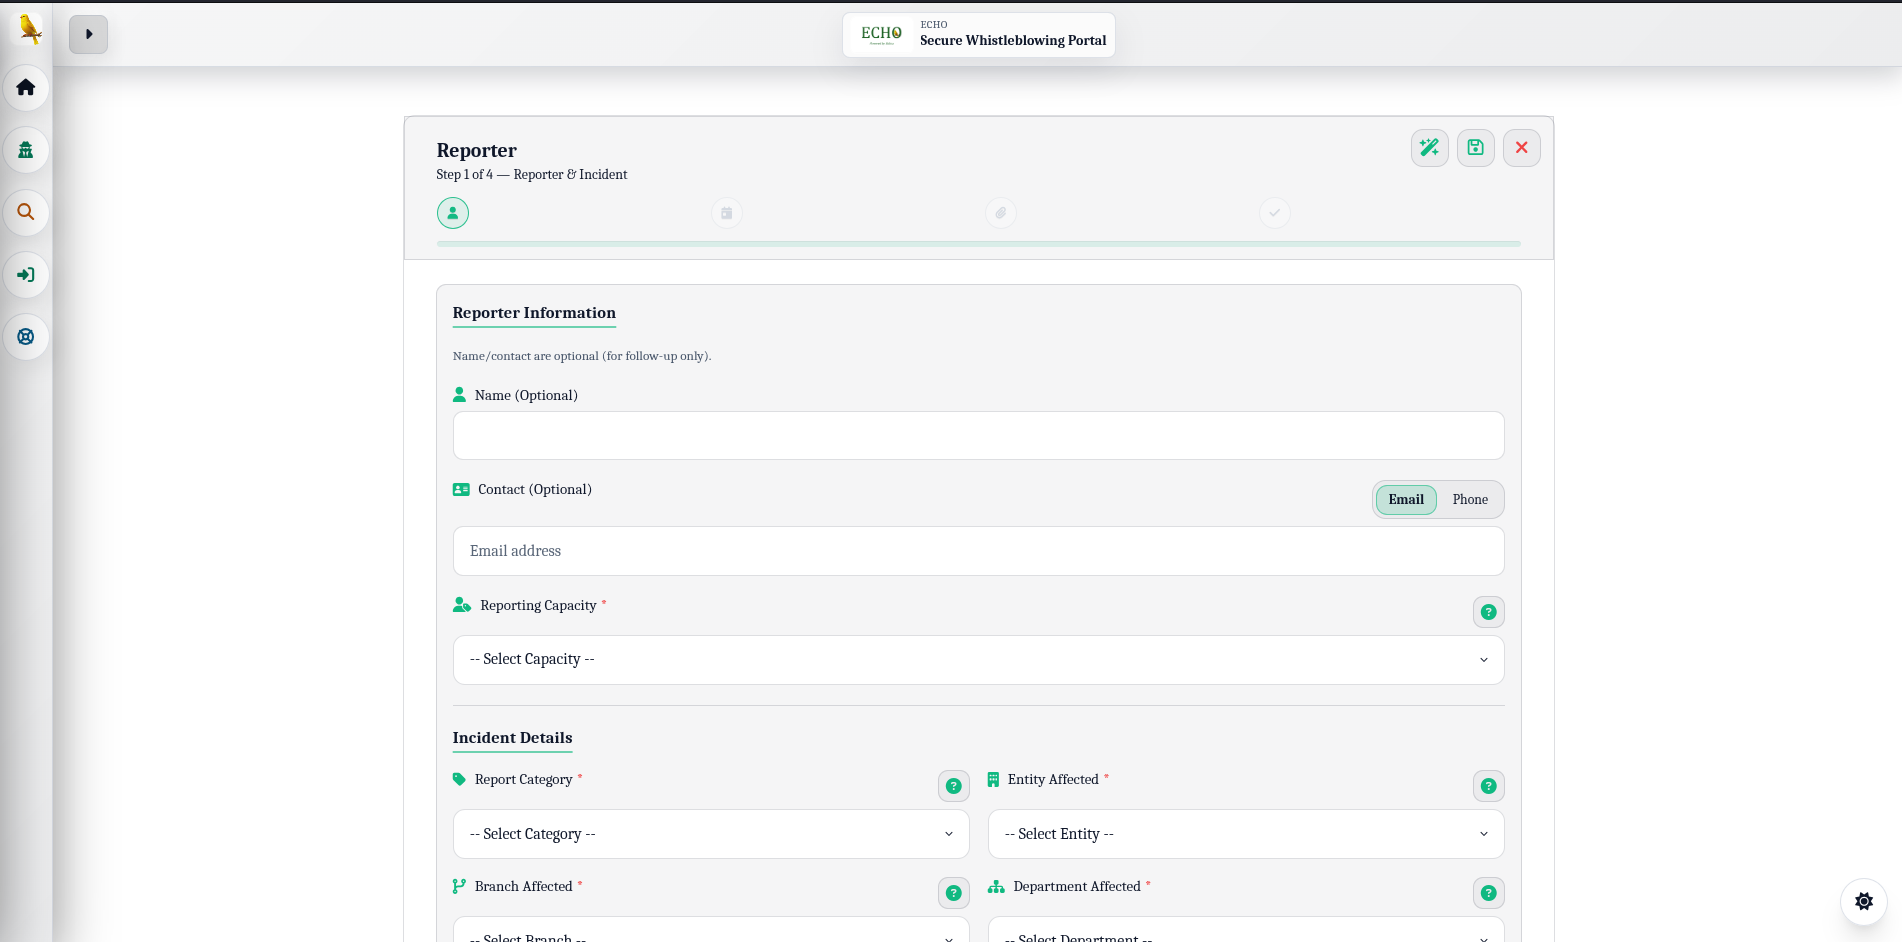Select the Home icon in the sidebar
Screen dimensions: 1902x942
[x=27, y=88]
